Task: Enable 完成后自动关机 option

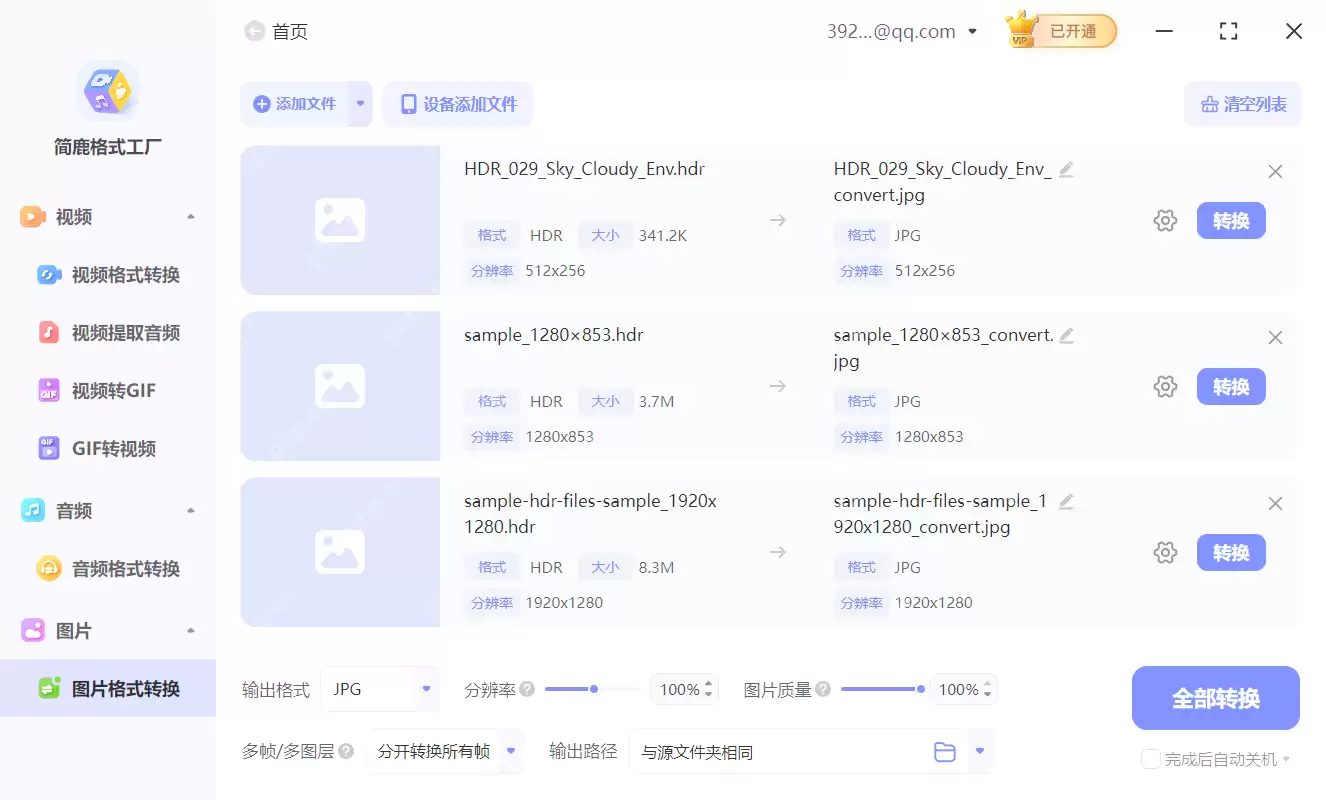Action: click(1151, 759)
